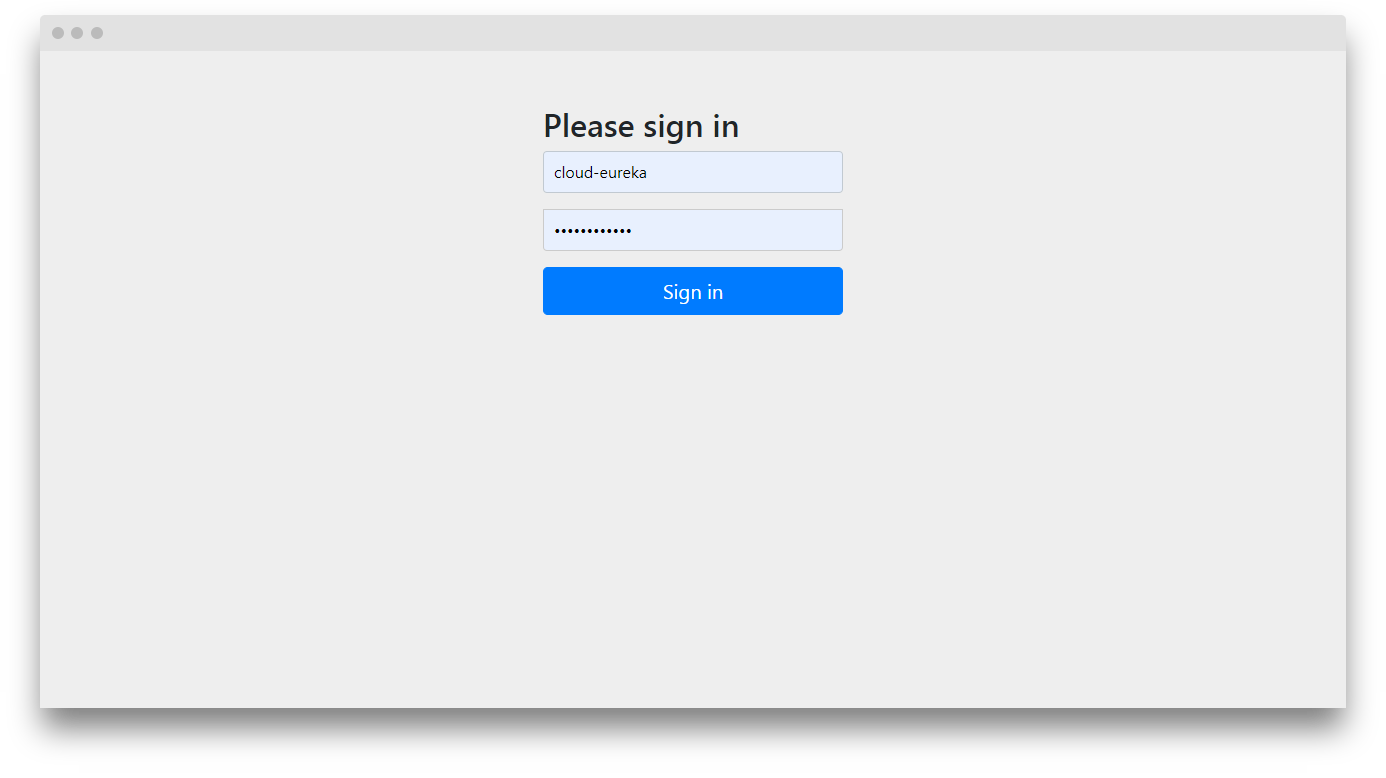Screen dimensions: 1386x778
Task: Click the middle gray window dot
Action: [x=77, y=33]
